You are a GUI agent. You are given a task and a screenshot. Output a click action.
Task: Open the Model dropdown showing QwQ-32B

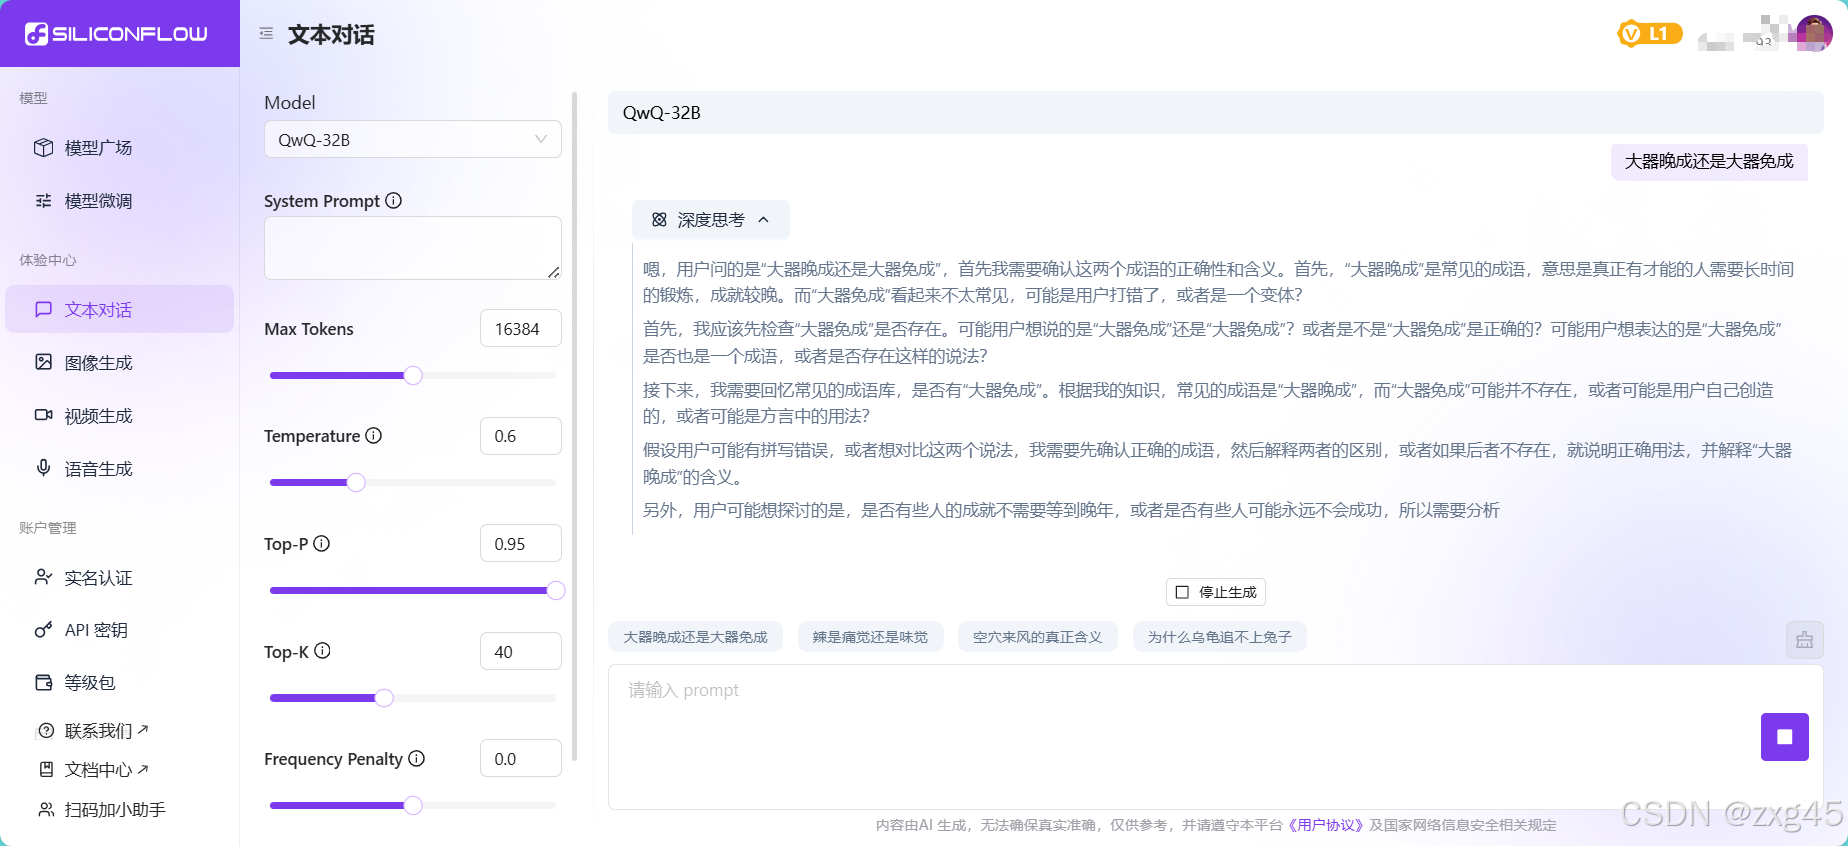(412, 140)
